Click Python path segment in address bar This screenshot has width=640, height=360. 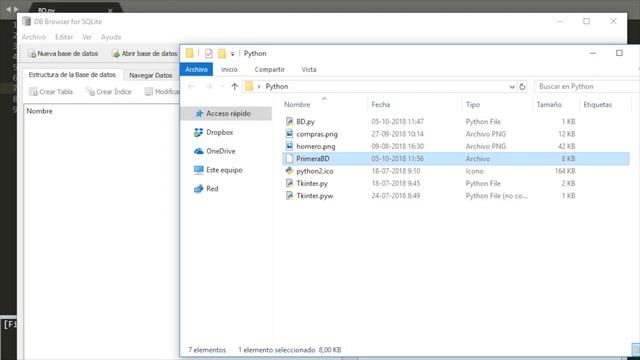pos(277,87)
